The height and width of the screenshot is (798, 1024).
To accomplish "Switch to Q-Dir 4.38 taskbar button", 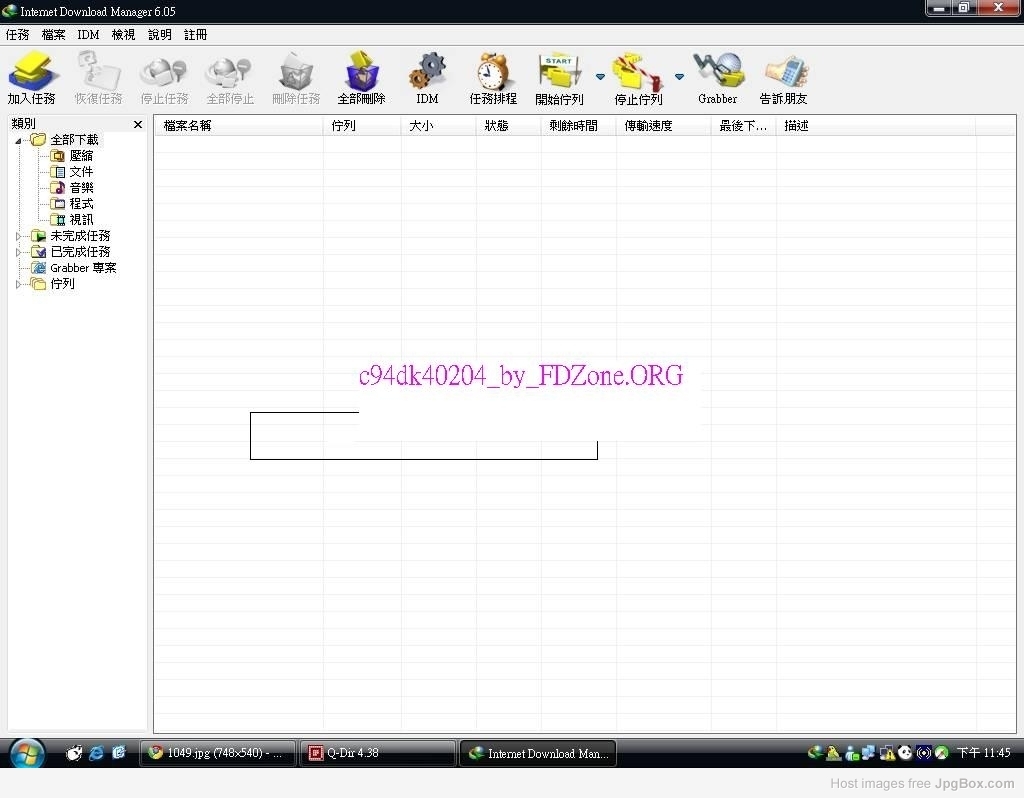I will [x=377, y=753].
